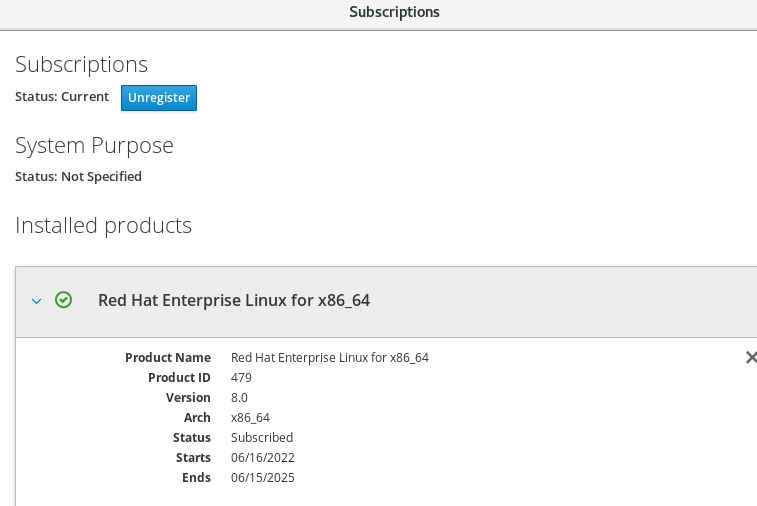Click the Version label
Viewport: 757px width, 506px height.
188,398
